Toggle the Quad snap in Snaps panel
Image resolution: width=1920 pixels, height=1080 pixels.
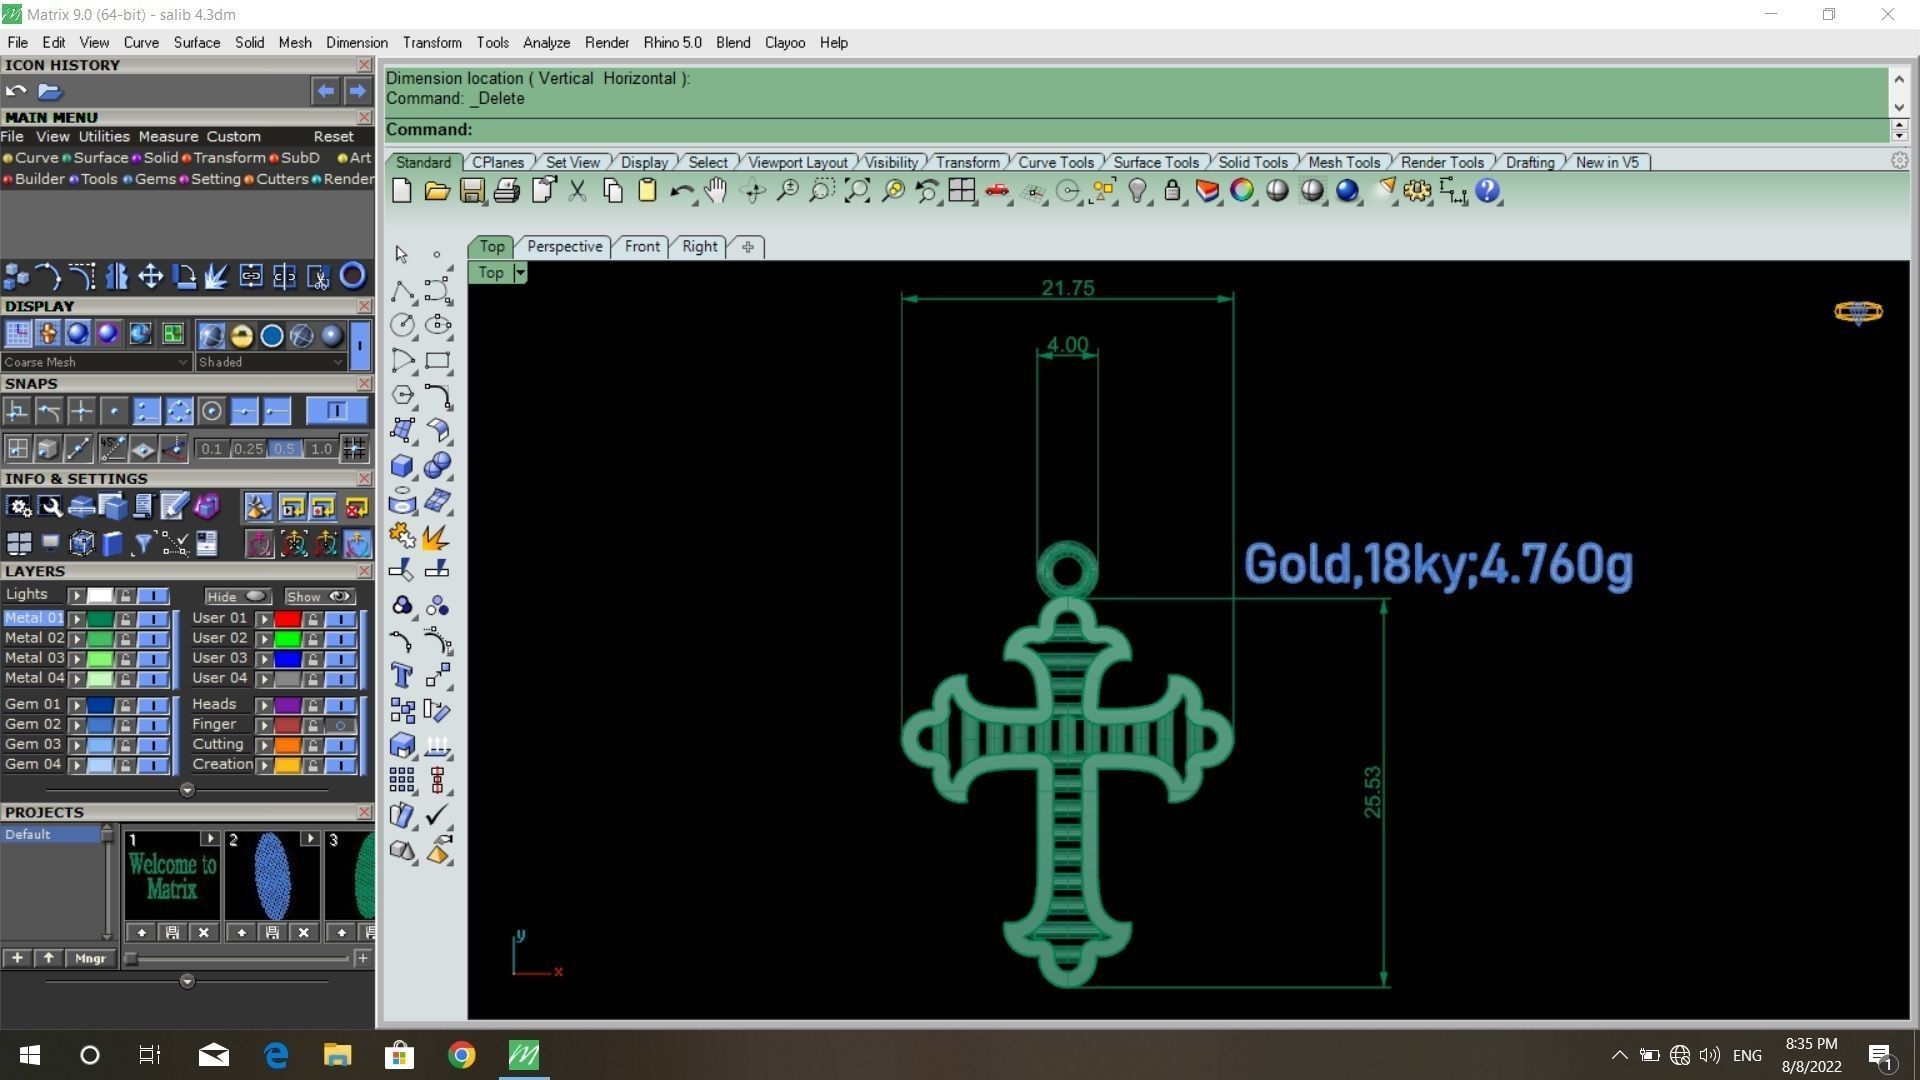coord(179,411)
